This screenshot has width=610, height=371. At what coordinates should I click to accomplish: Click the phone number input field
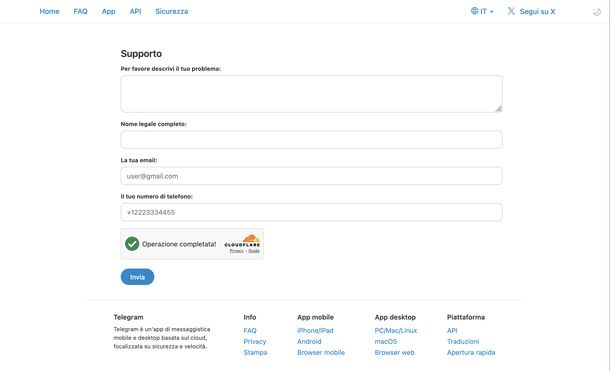point(311,212)
